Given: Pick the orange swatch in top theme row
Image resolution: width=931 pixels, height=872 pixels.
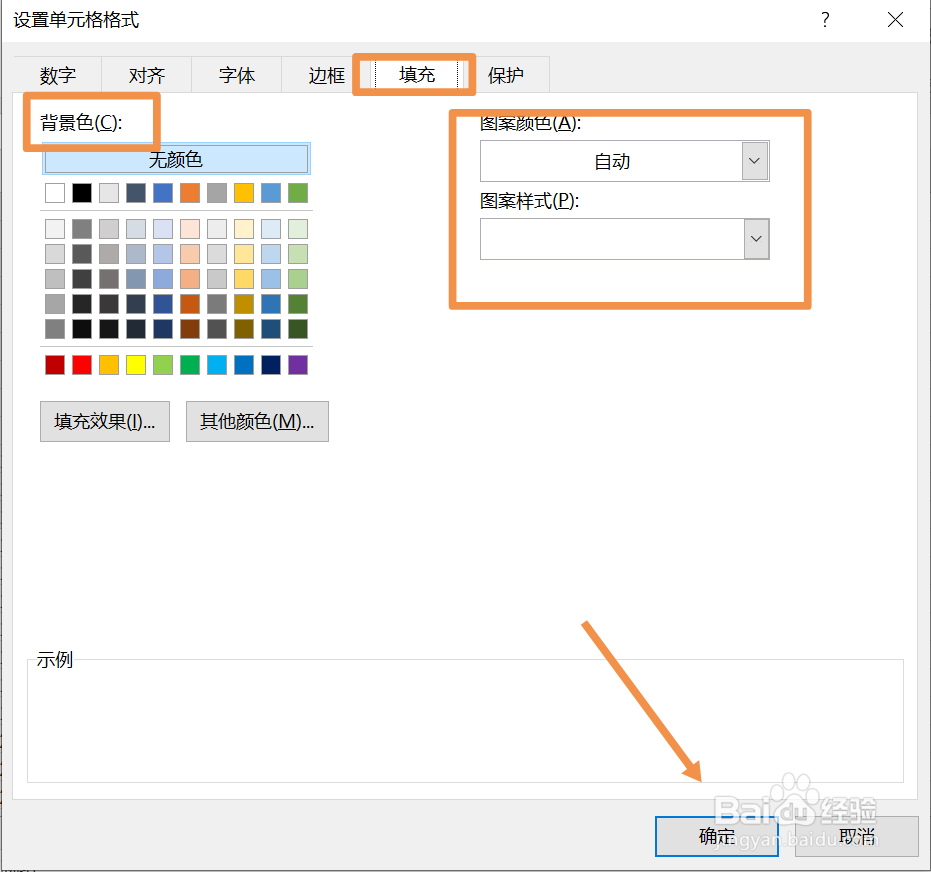Looking at the screenshot, I should 190,193.
